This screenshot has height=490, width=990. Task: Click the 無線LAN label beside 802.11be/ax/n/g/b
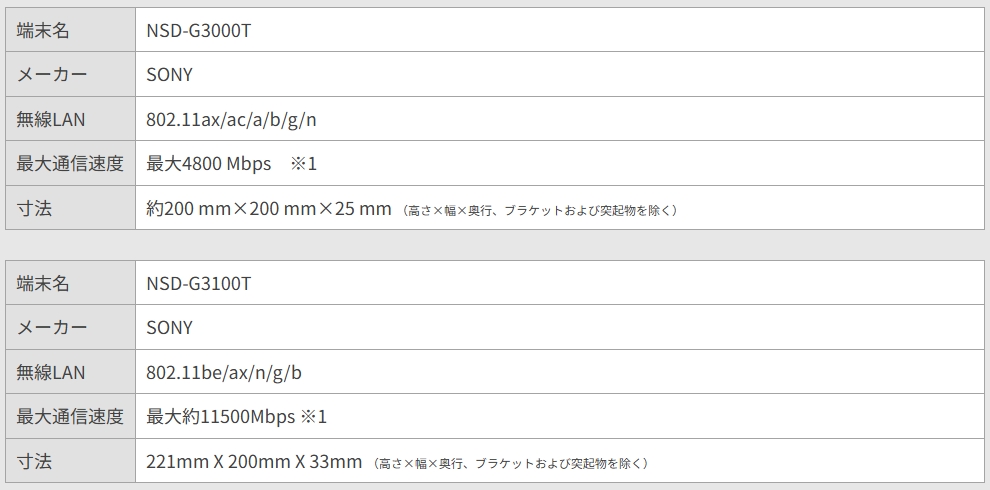pyautogui.click(x=51, y=372)
